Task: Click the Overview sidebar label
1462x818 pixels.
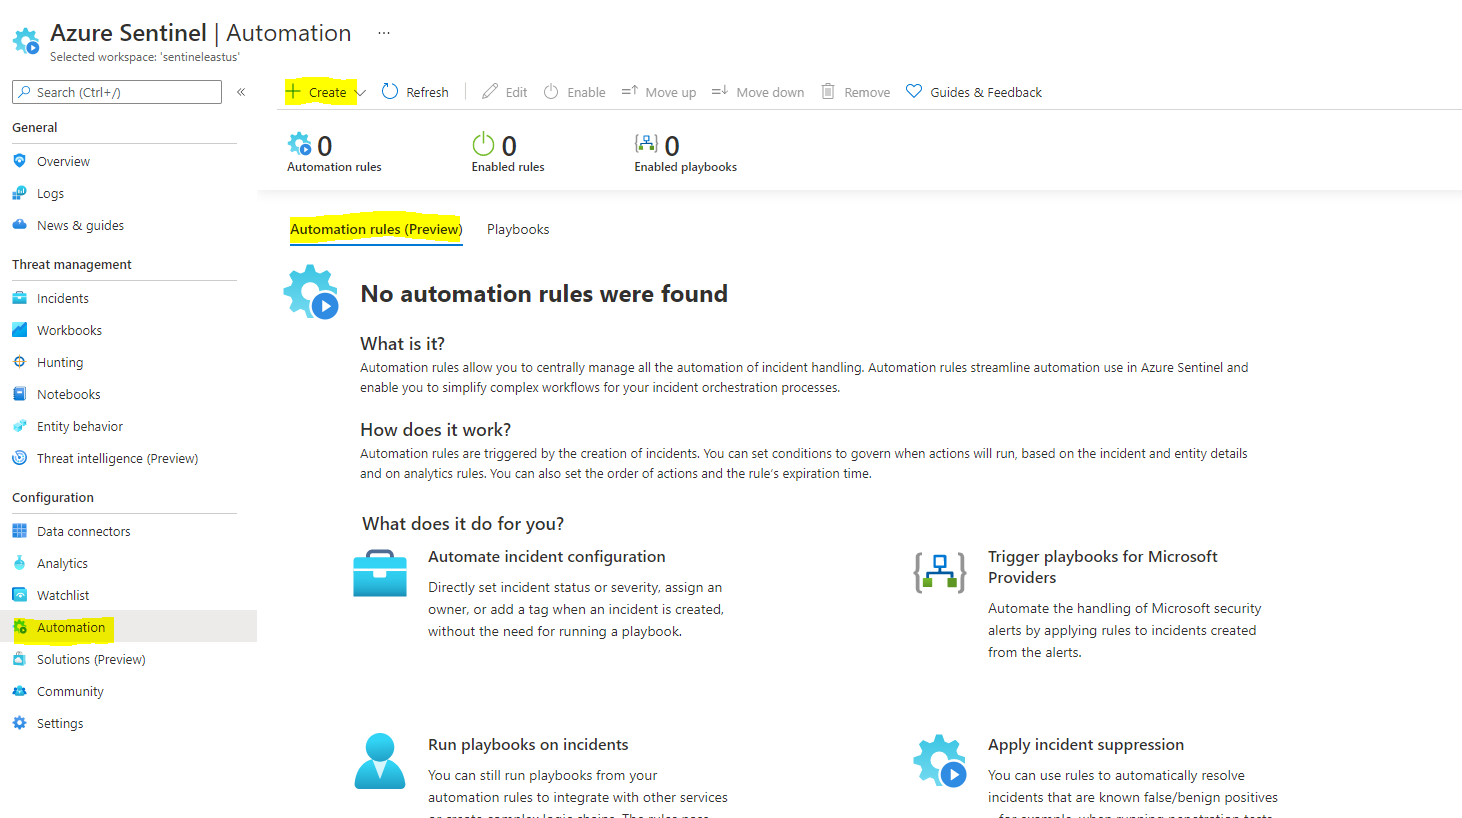Action: [63, 161]
